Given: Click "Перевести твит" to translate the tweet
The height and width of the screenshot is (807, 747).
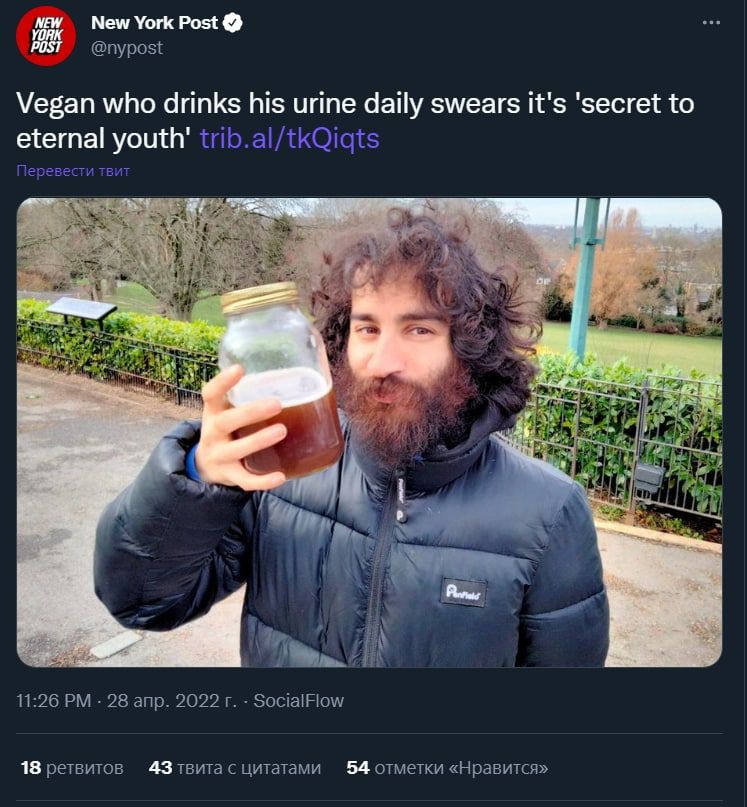Looking at the screenshot, I should pyautogui.click(x=73, y=171).
